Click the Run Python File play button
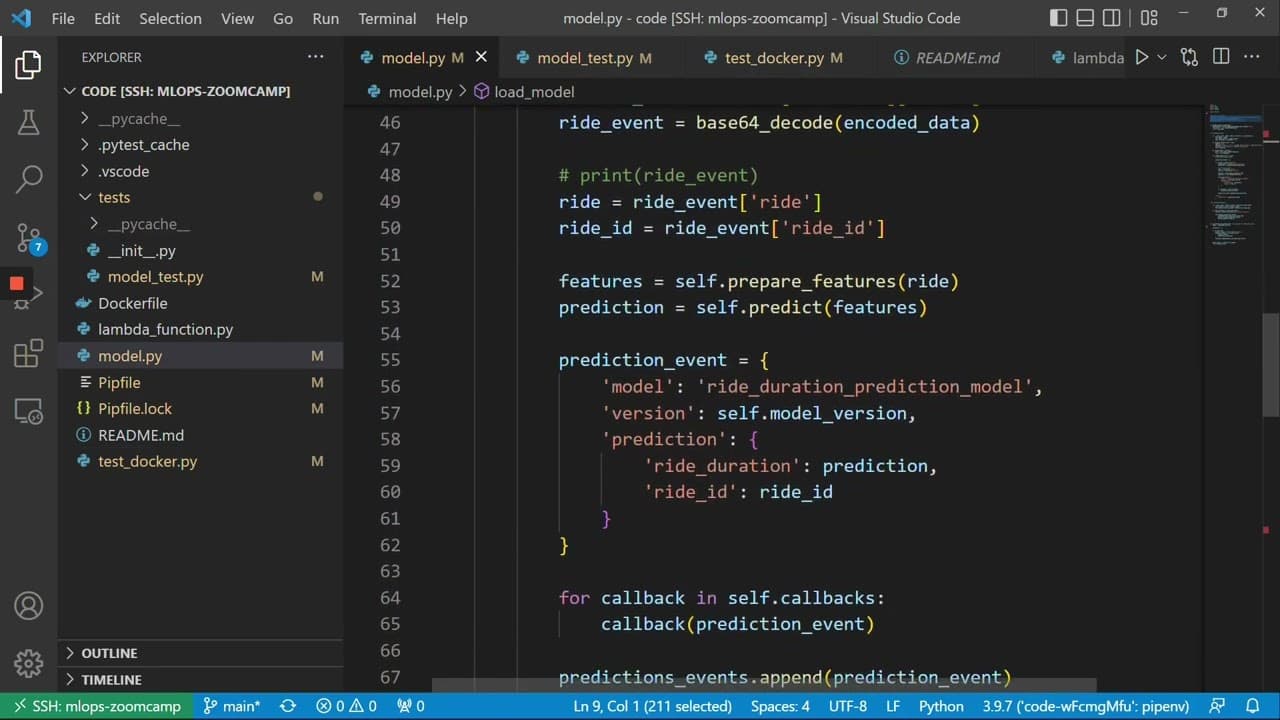Image resolution: width=1280 pixels, height=720 pixels. [x=1141, y=58]
